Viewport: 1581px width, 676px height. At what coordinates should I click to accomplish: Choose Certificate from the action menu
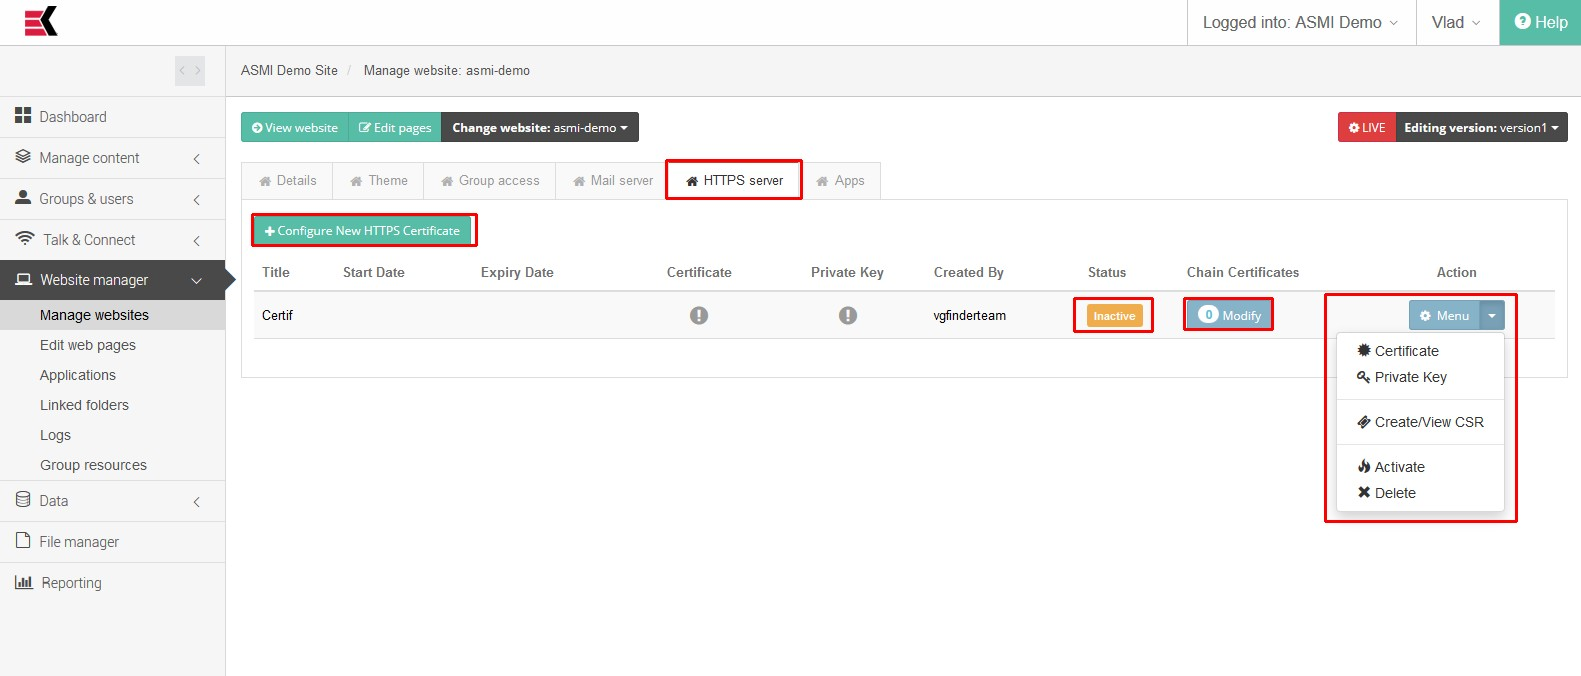pyautogui.click(x=1420, y=351)
